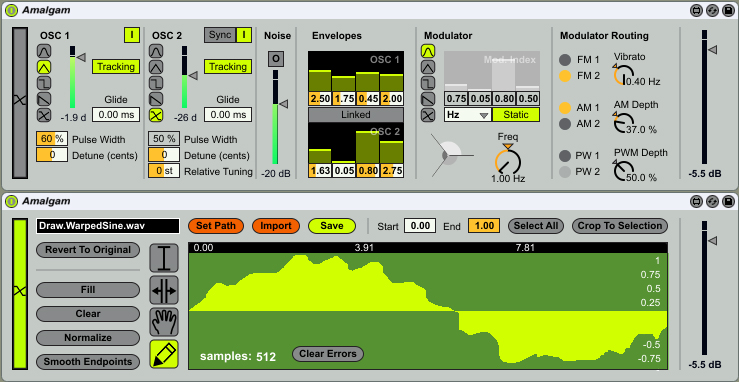The width and height of the screenshot is (739, 382).
Task: Choose the zoom horizontal arrows tool
Action: 164,290
